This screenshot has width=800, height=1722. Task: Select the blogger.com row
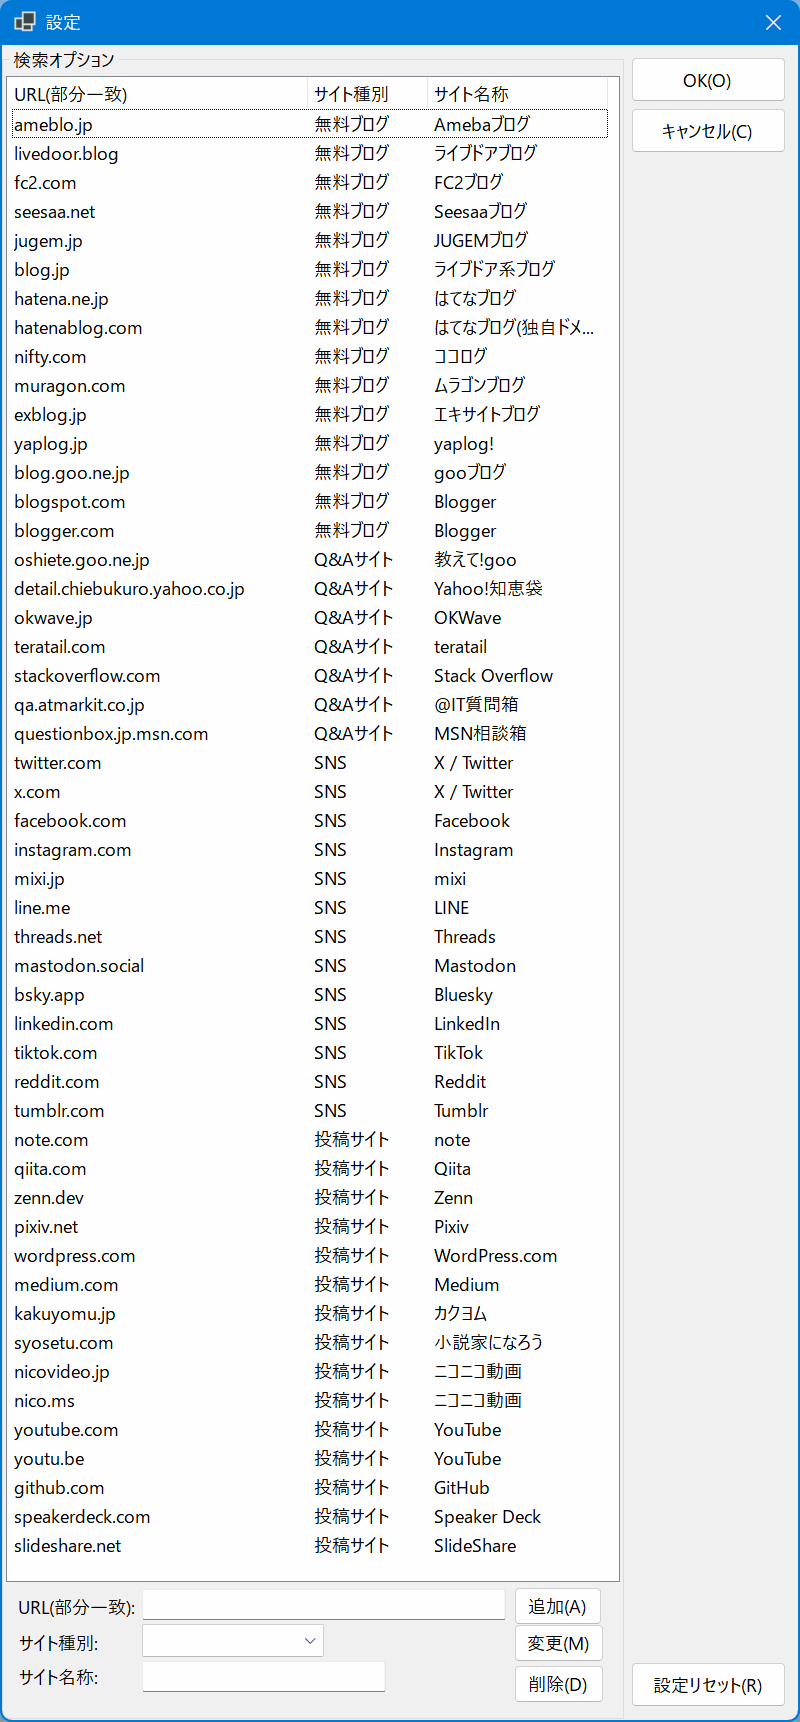tap(309, 530)
